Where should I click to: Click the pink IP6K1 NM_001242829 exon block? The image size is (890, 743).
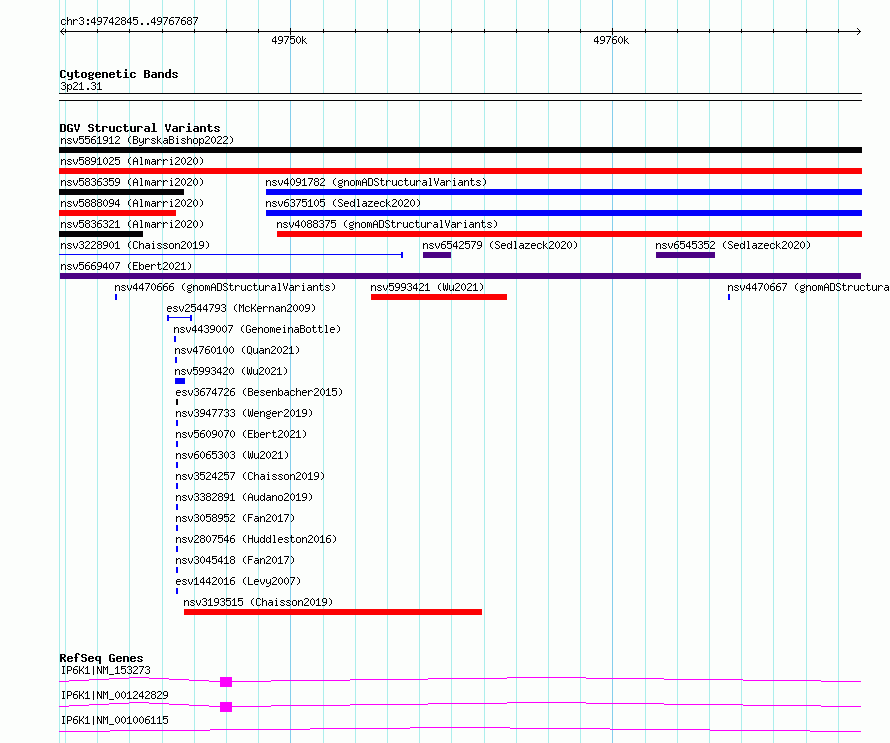(226, 707)
